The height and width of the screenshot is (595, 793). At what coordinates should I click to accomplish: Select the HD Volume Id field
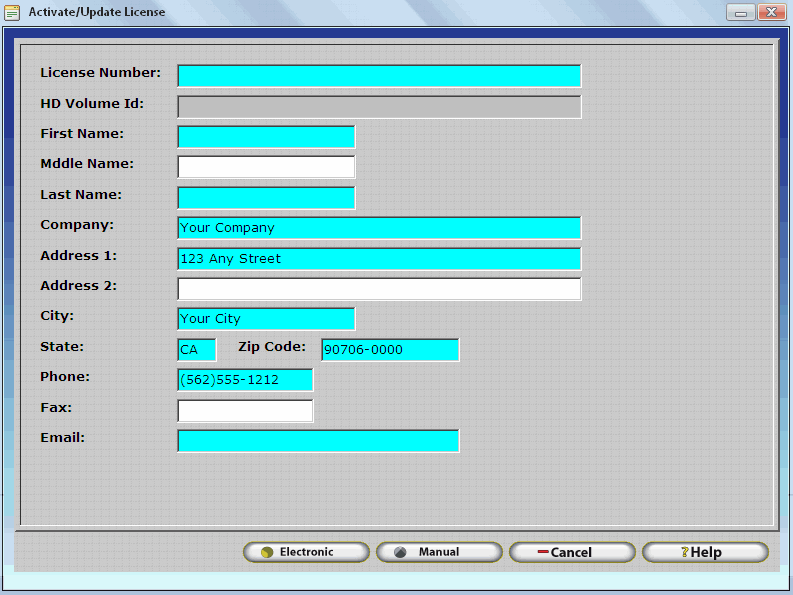[379, 107]
